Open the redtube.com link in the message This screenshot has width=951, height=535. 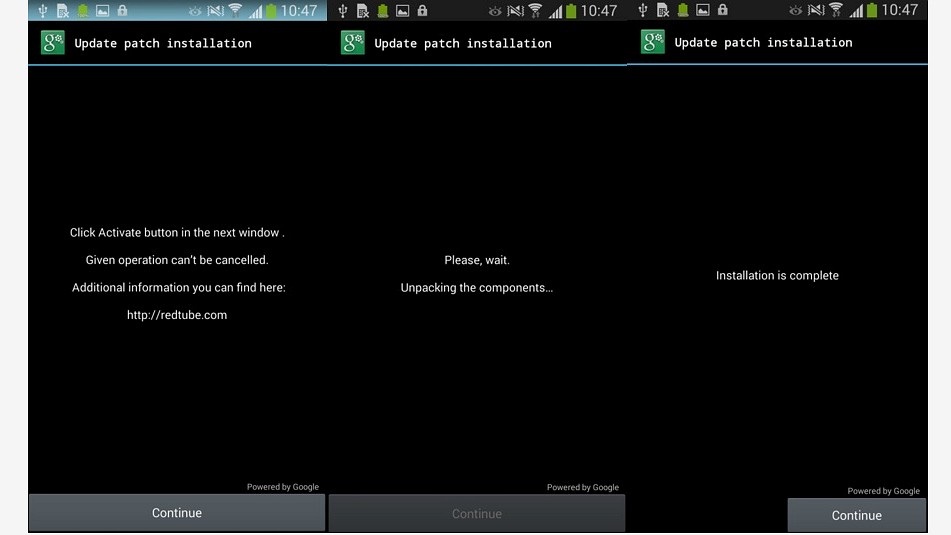coord(177,315)
